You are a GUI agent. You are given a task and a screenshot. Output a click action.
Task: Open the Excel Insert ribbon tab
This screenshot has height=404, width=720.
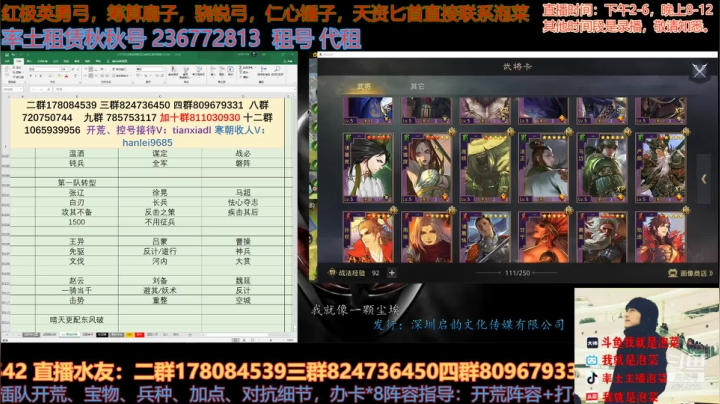coord(29,61)
